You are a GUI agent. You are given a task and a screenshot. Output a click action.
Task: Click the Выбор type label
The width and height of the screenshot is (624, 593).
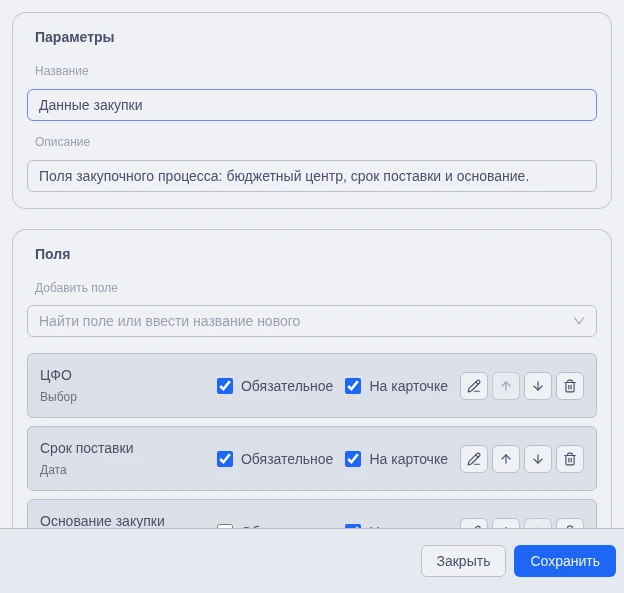(58, 396)
